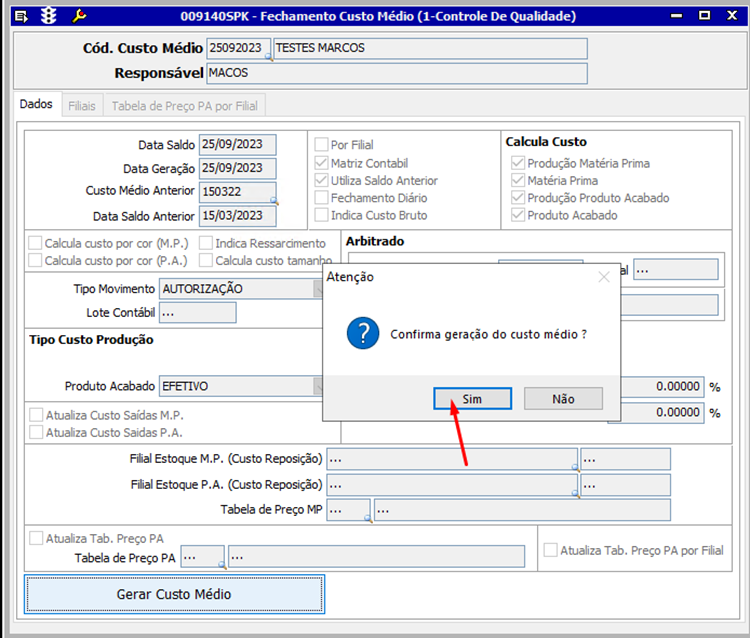
Task: Maximize the Fechamento Custo Médio window
Action: [706, 16]
